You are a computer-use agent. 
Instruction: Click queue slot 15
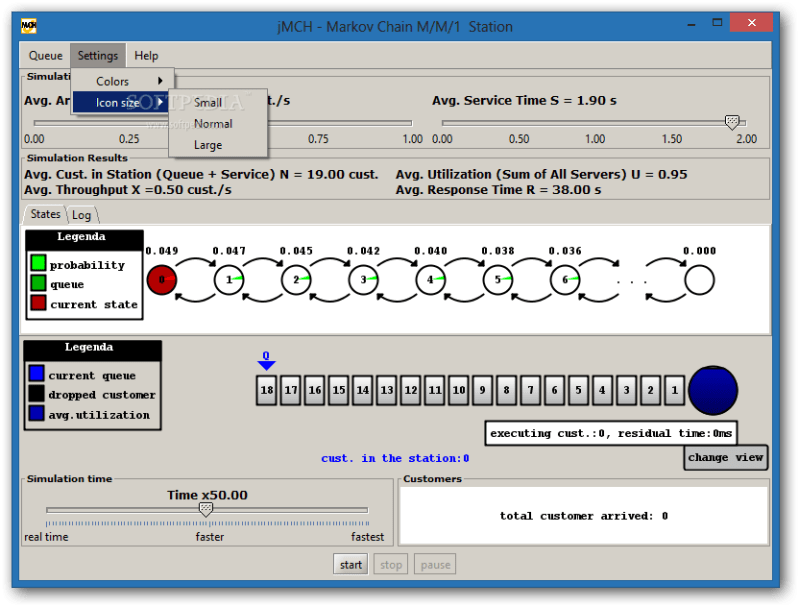click(x=338, y=390)
